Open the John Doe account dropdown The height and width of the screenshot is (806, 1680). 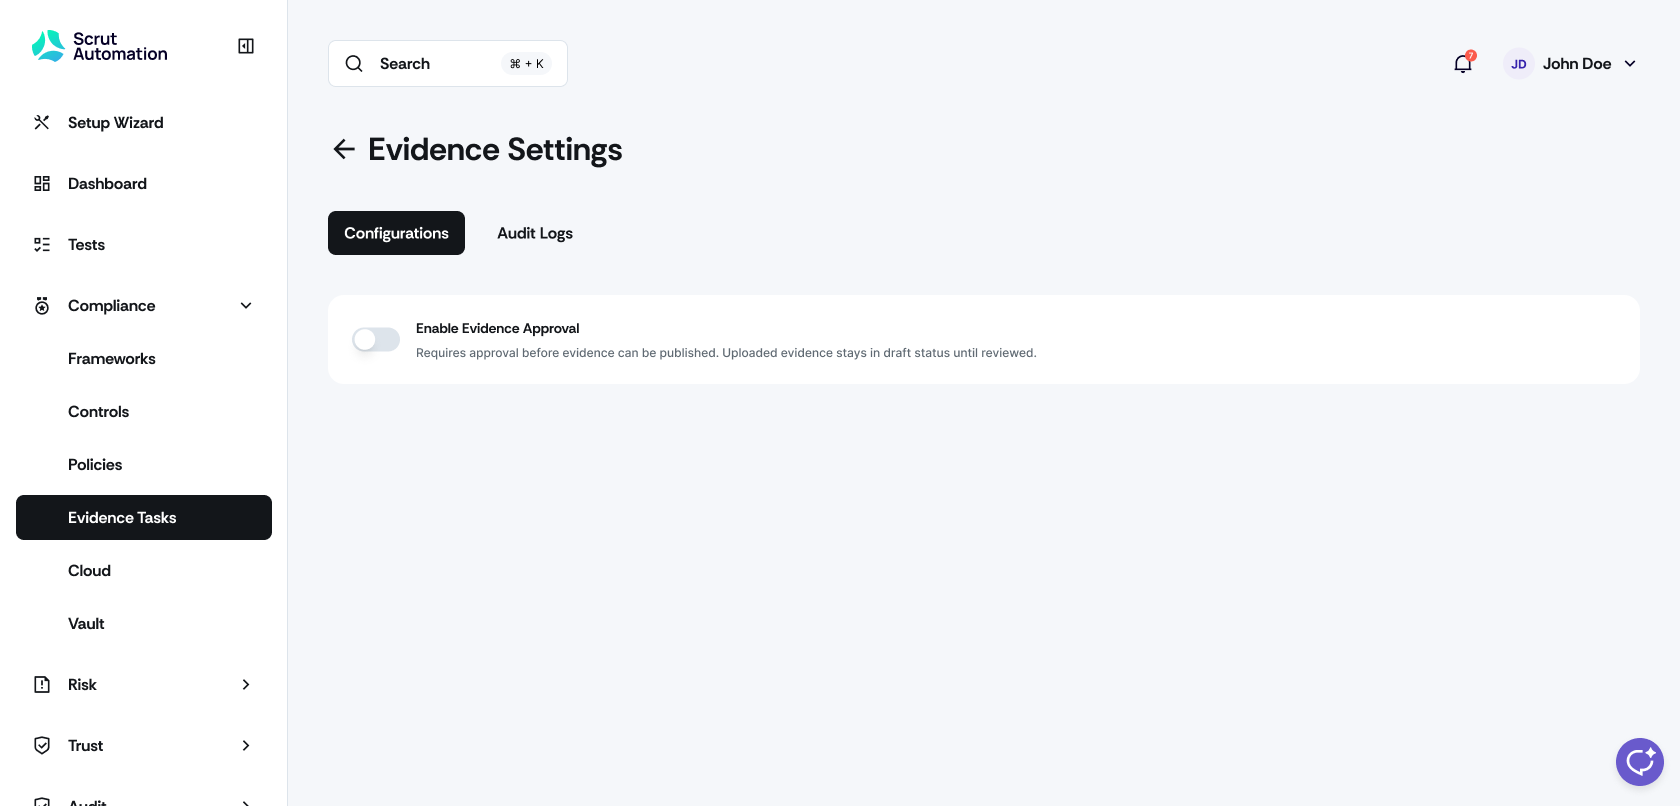pos(1630,64)
